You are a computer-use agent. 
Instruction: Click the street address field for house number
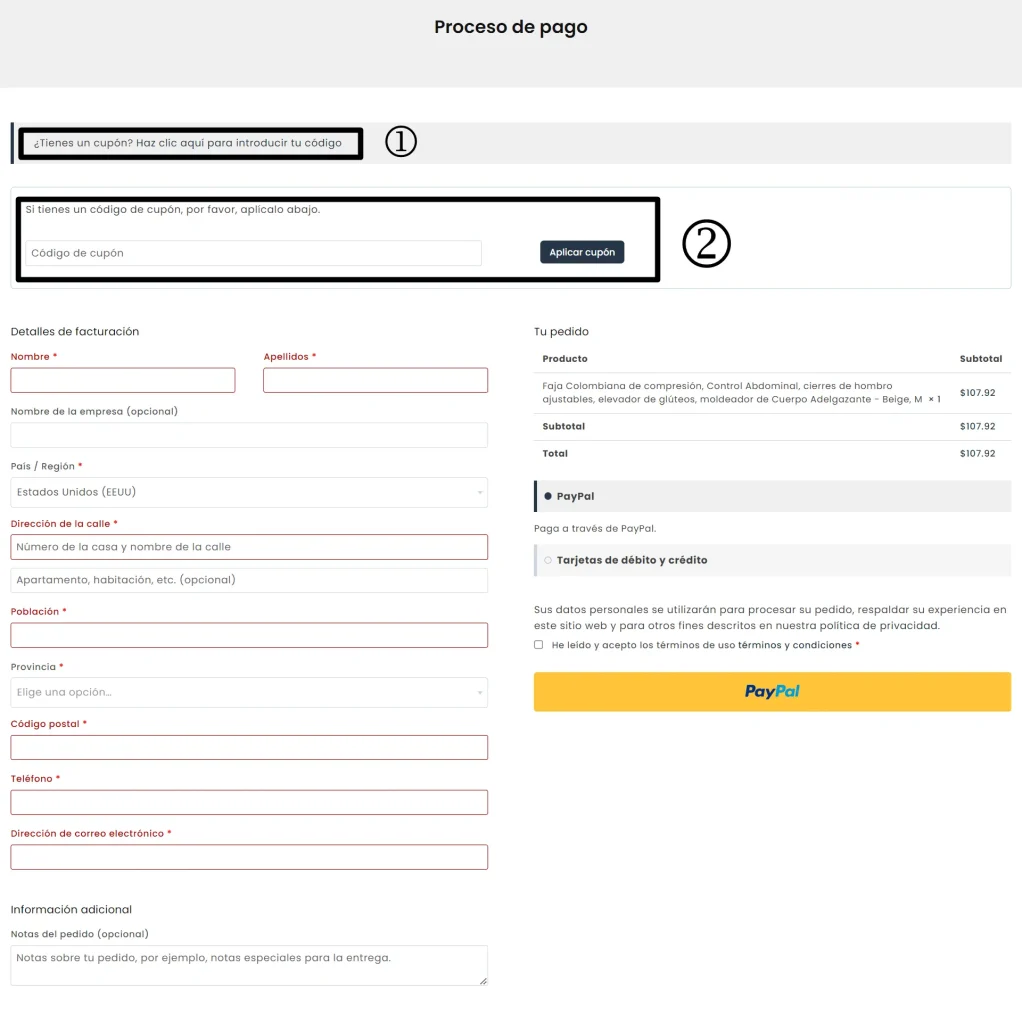pyautogui.click(x=249, y=547)
